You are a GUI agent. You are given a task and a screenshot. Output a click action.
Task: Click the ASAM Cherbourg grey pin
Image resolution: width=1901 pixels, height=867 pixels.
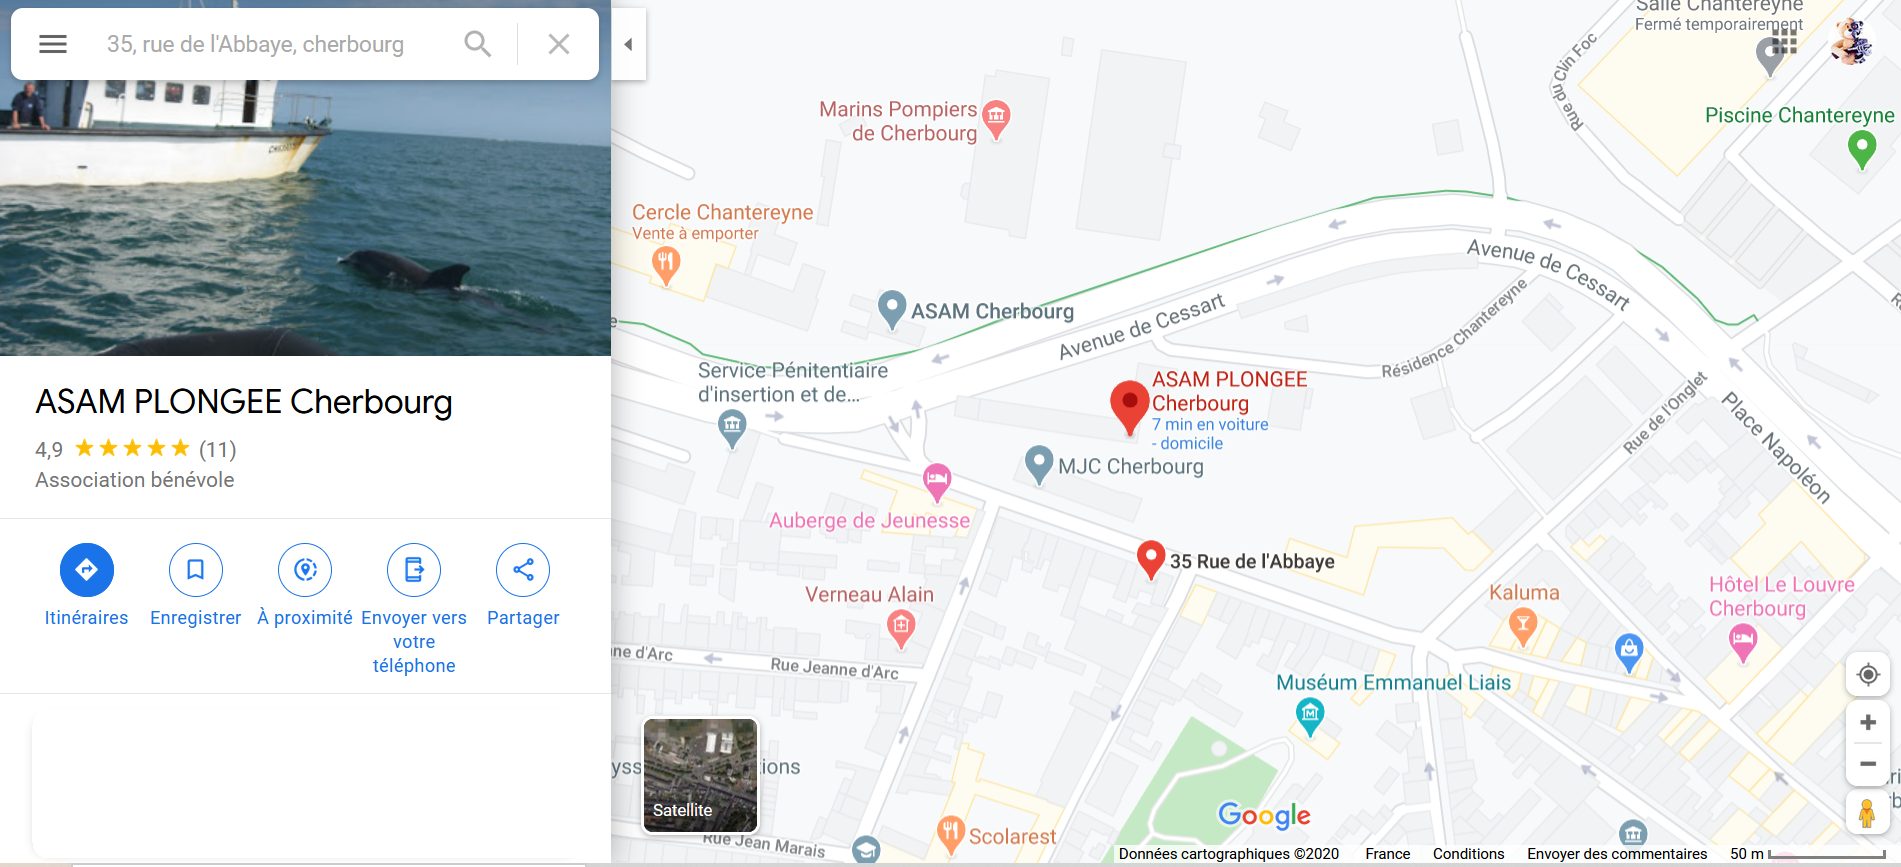(x=891, y=310)
